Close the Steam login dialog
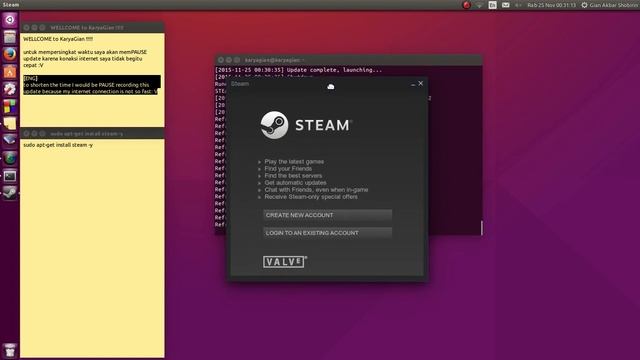The width and height of the screenshot is (640, 360). [420, 83]
